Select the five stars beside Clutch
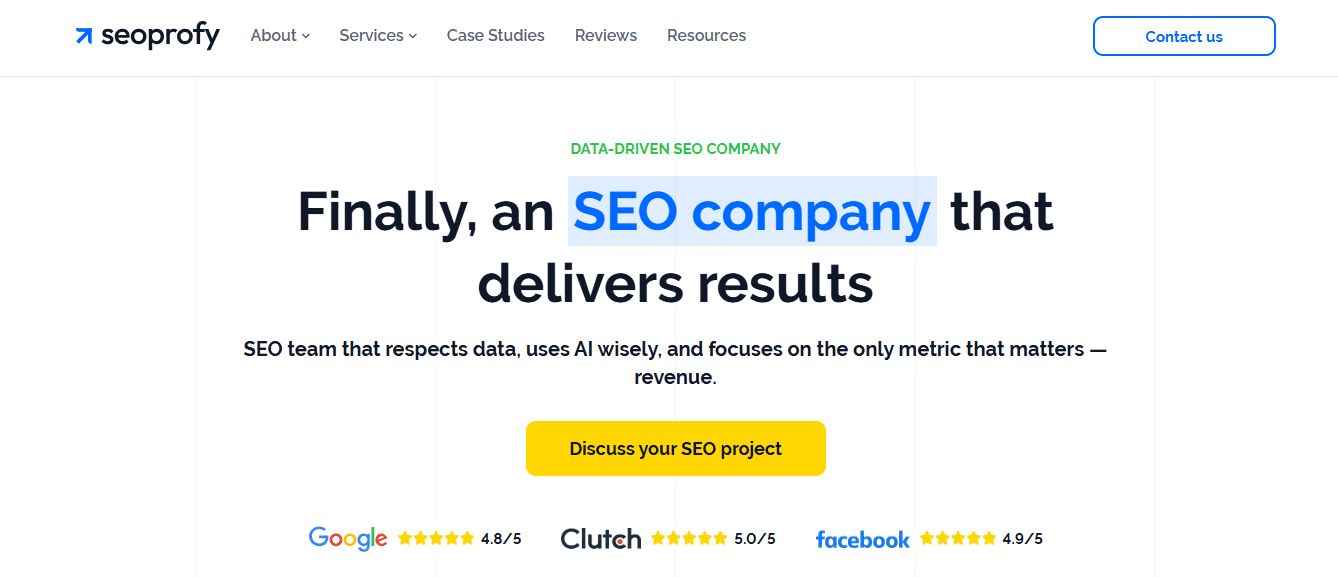This screenshot has height=577, width=1338. tap(688, 537)
